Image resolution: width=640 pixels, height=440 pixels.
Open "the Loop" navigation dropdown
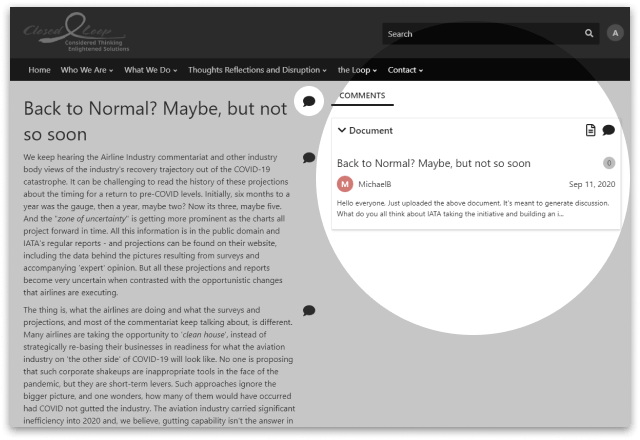click(x=357, y=70)
